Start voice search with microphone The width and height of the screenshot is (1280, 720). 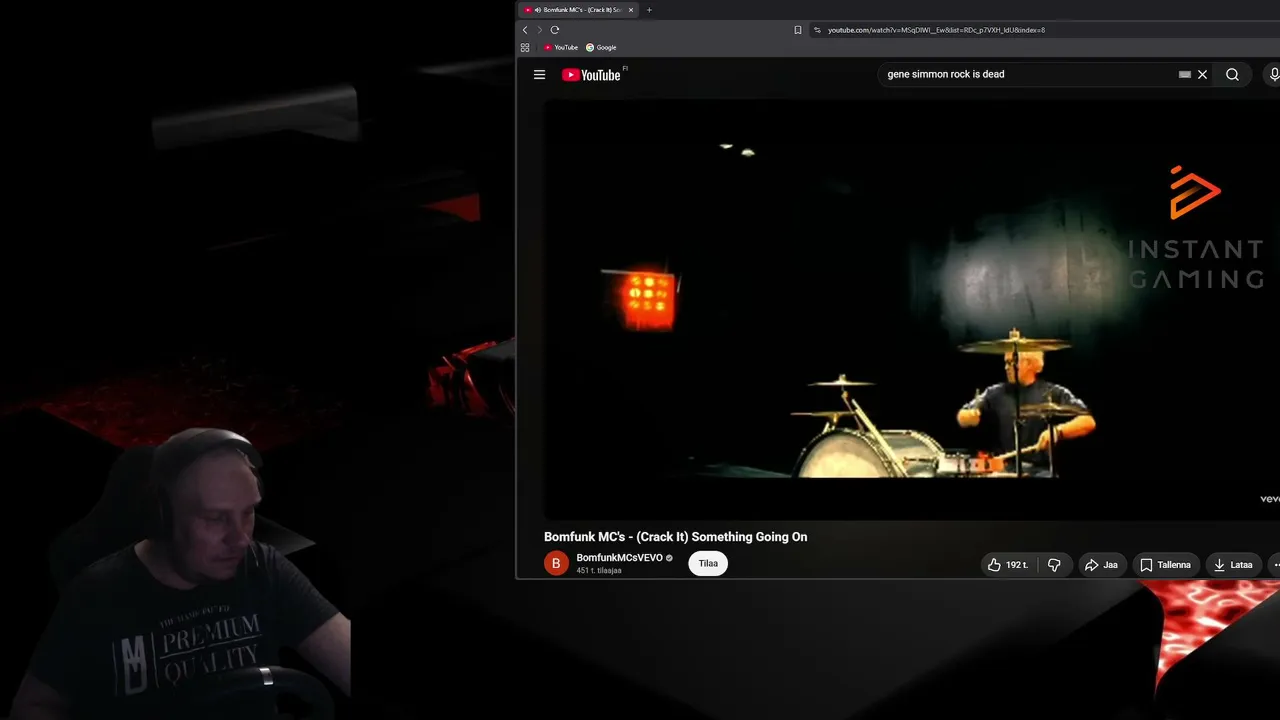click(1274, 74)
